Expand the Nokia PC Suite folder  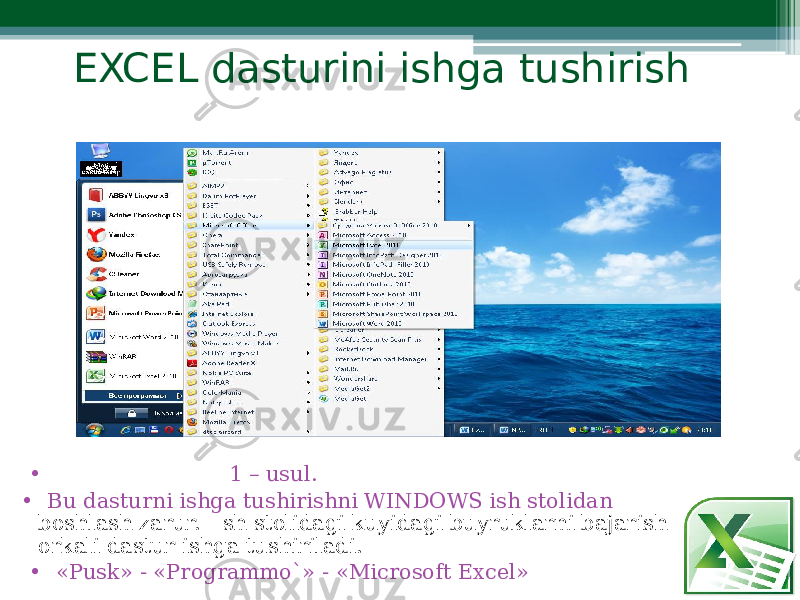click(248, 372)
